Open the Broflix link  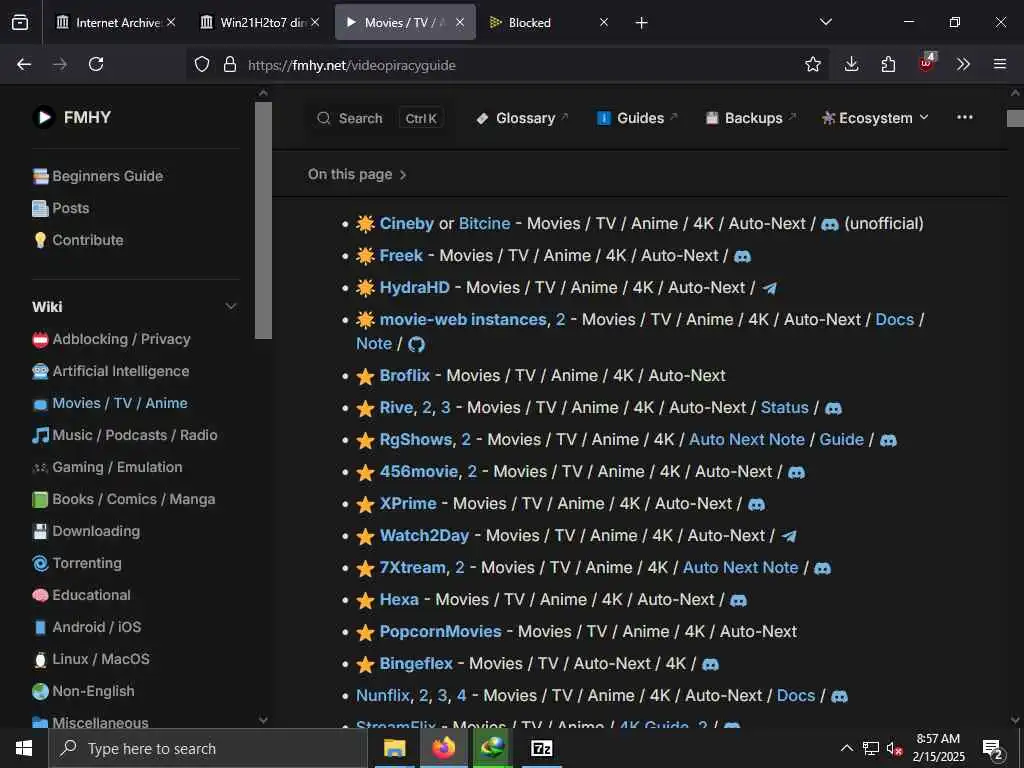(405, 376)
